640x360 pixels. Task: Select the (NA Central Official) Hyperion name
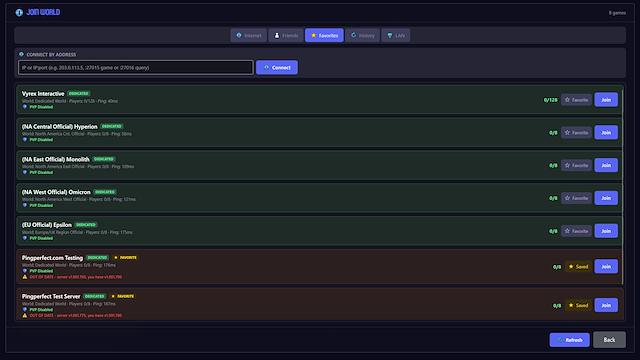(x=60, y=127)
